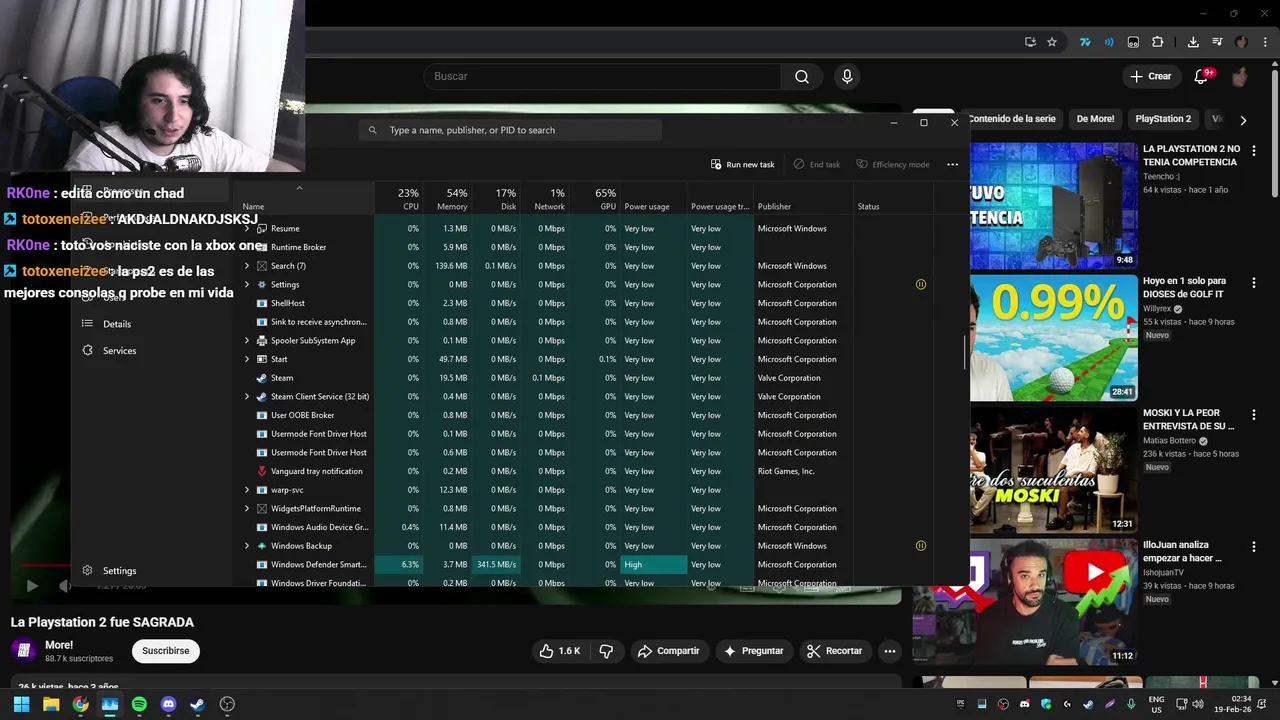Screen dimensions: 1280x720
Task: Expand the Start process row
Action: point(247,359)
